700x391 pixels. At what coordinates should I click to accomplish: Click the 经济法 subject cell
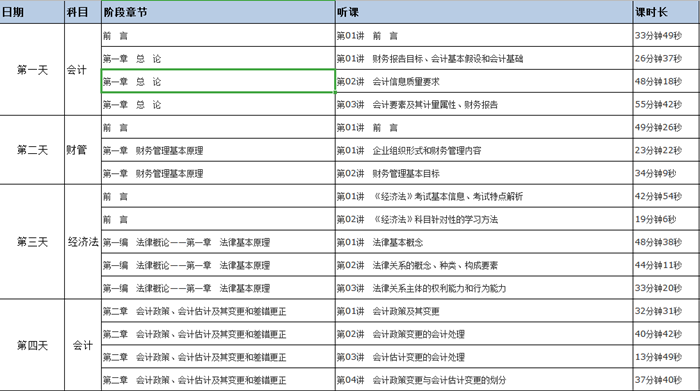83,242
